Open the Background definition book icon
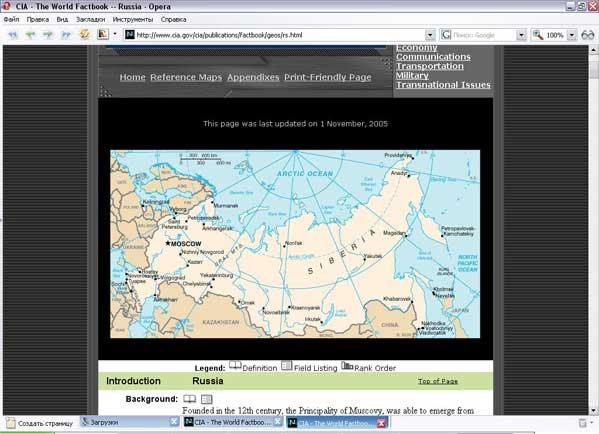The image size is (599, 434). [189, 399]
